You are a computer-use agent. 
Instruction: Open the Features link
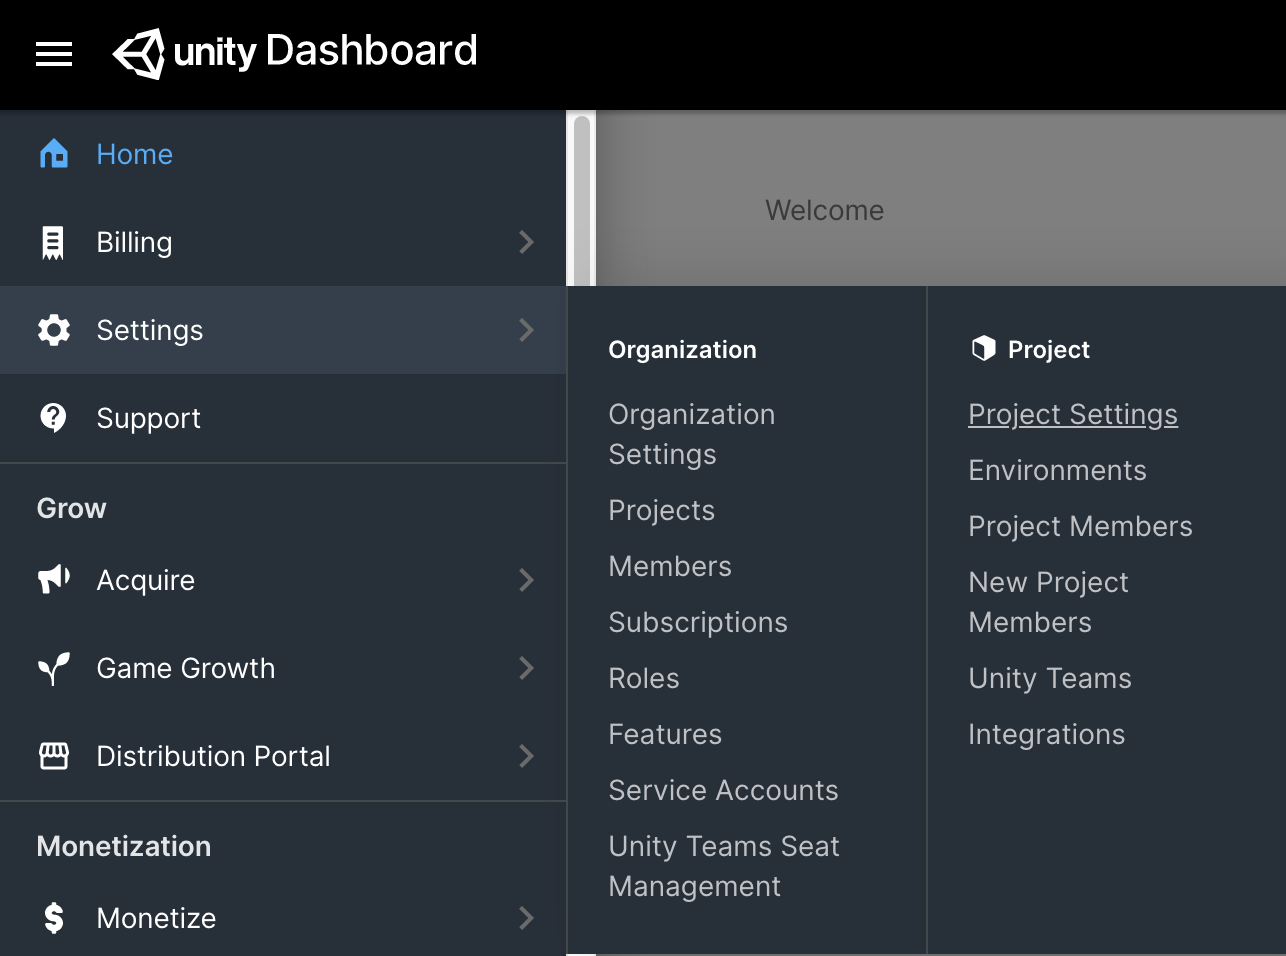point(665,734)
